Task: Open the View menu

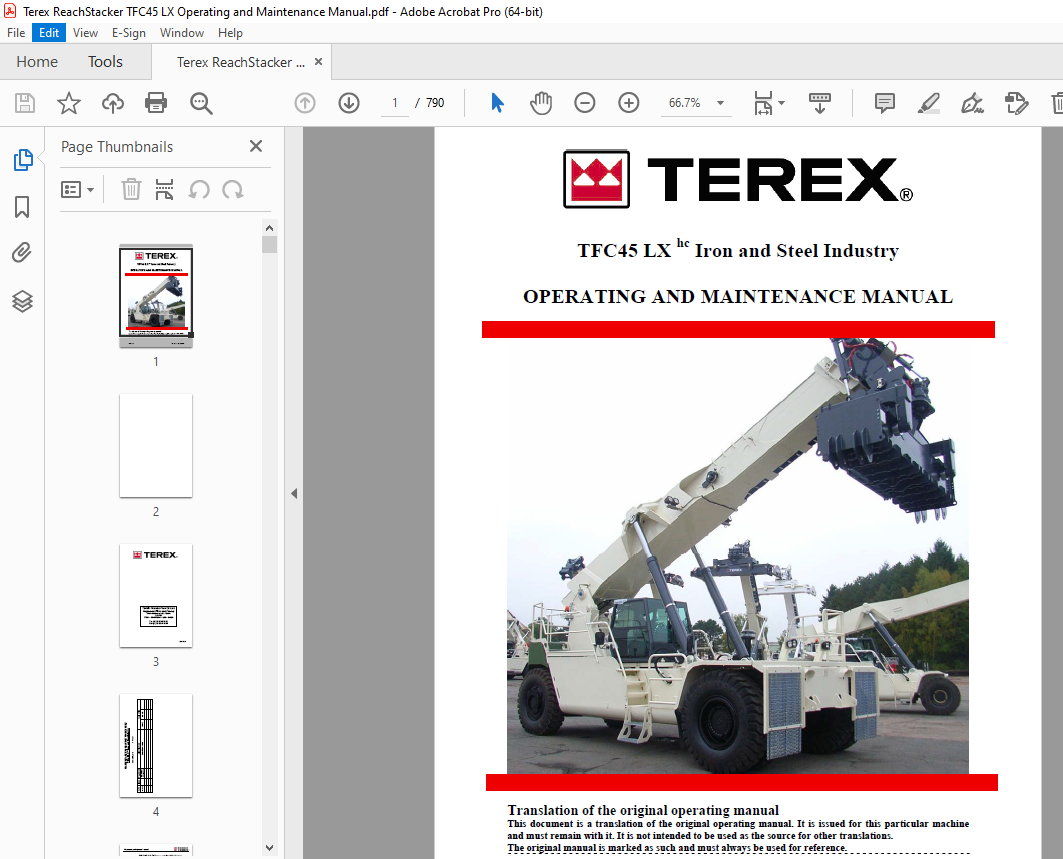Action: (85, 33)
